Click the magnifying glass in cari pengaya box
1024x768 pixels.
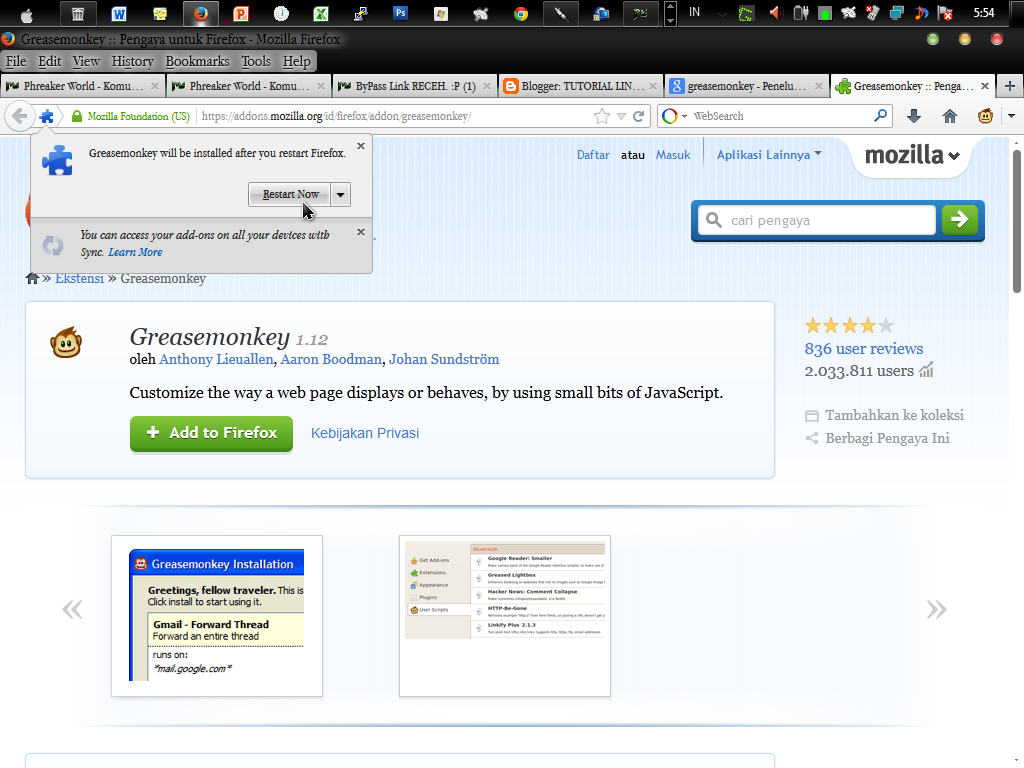(x=713, y=219)
